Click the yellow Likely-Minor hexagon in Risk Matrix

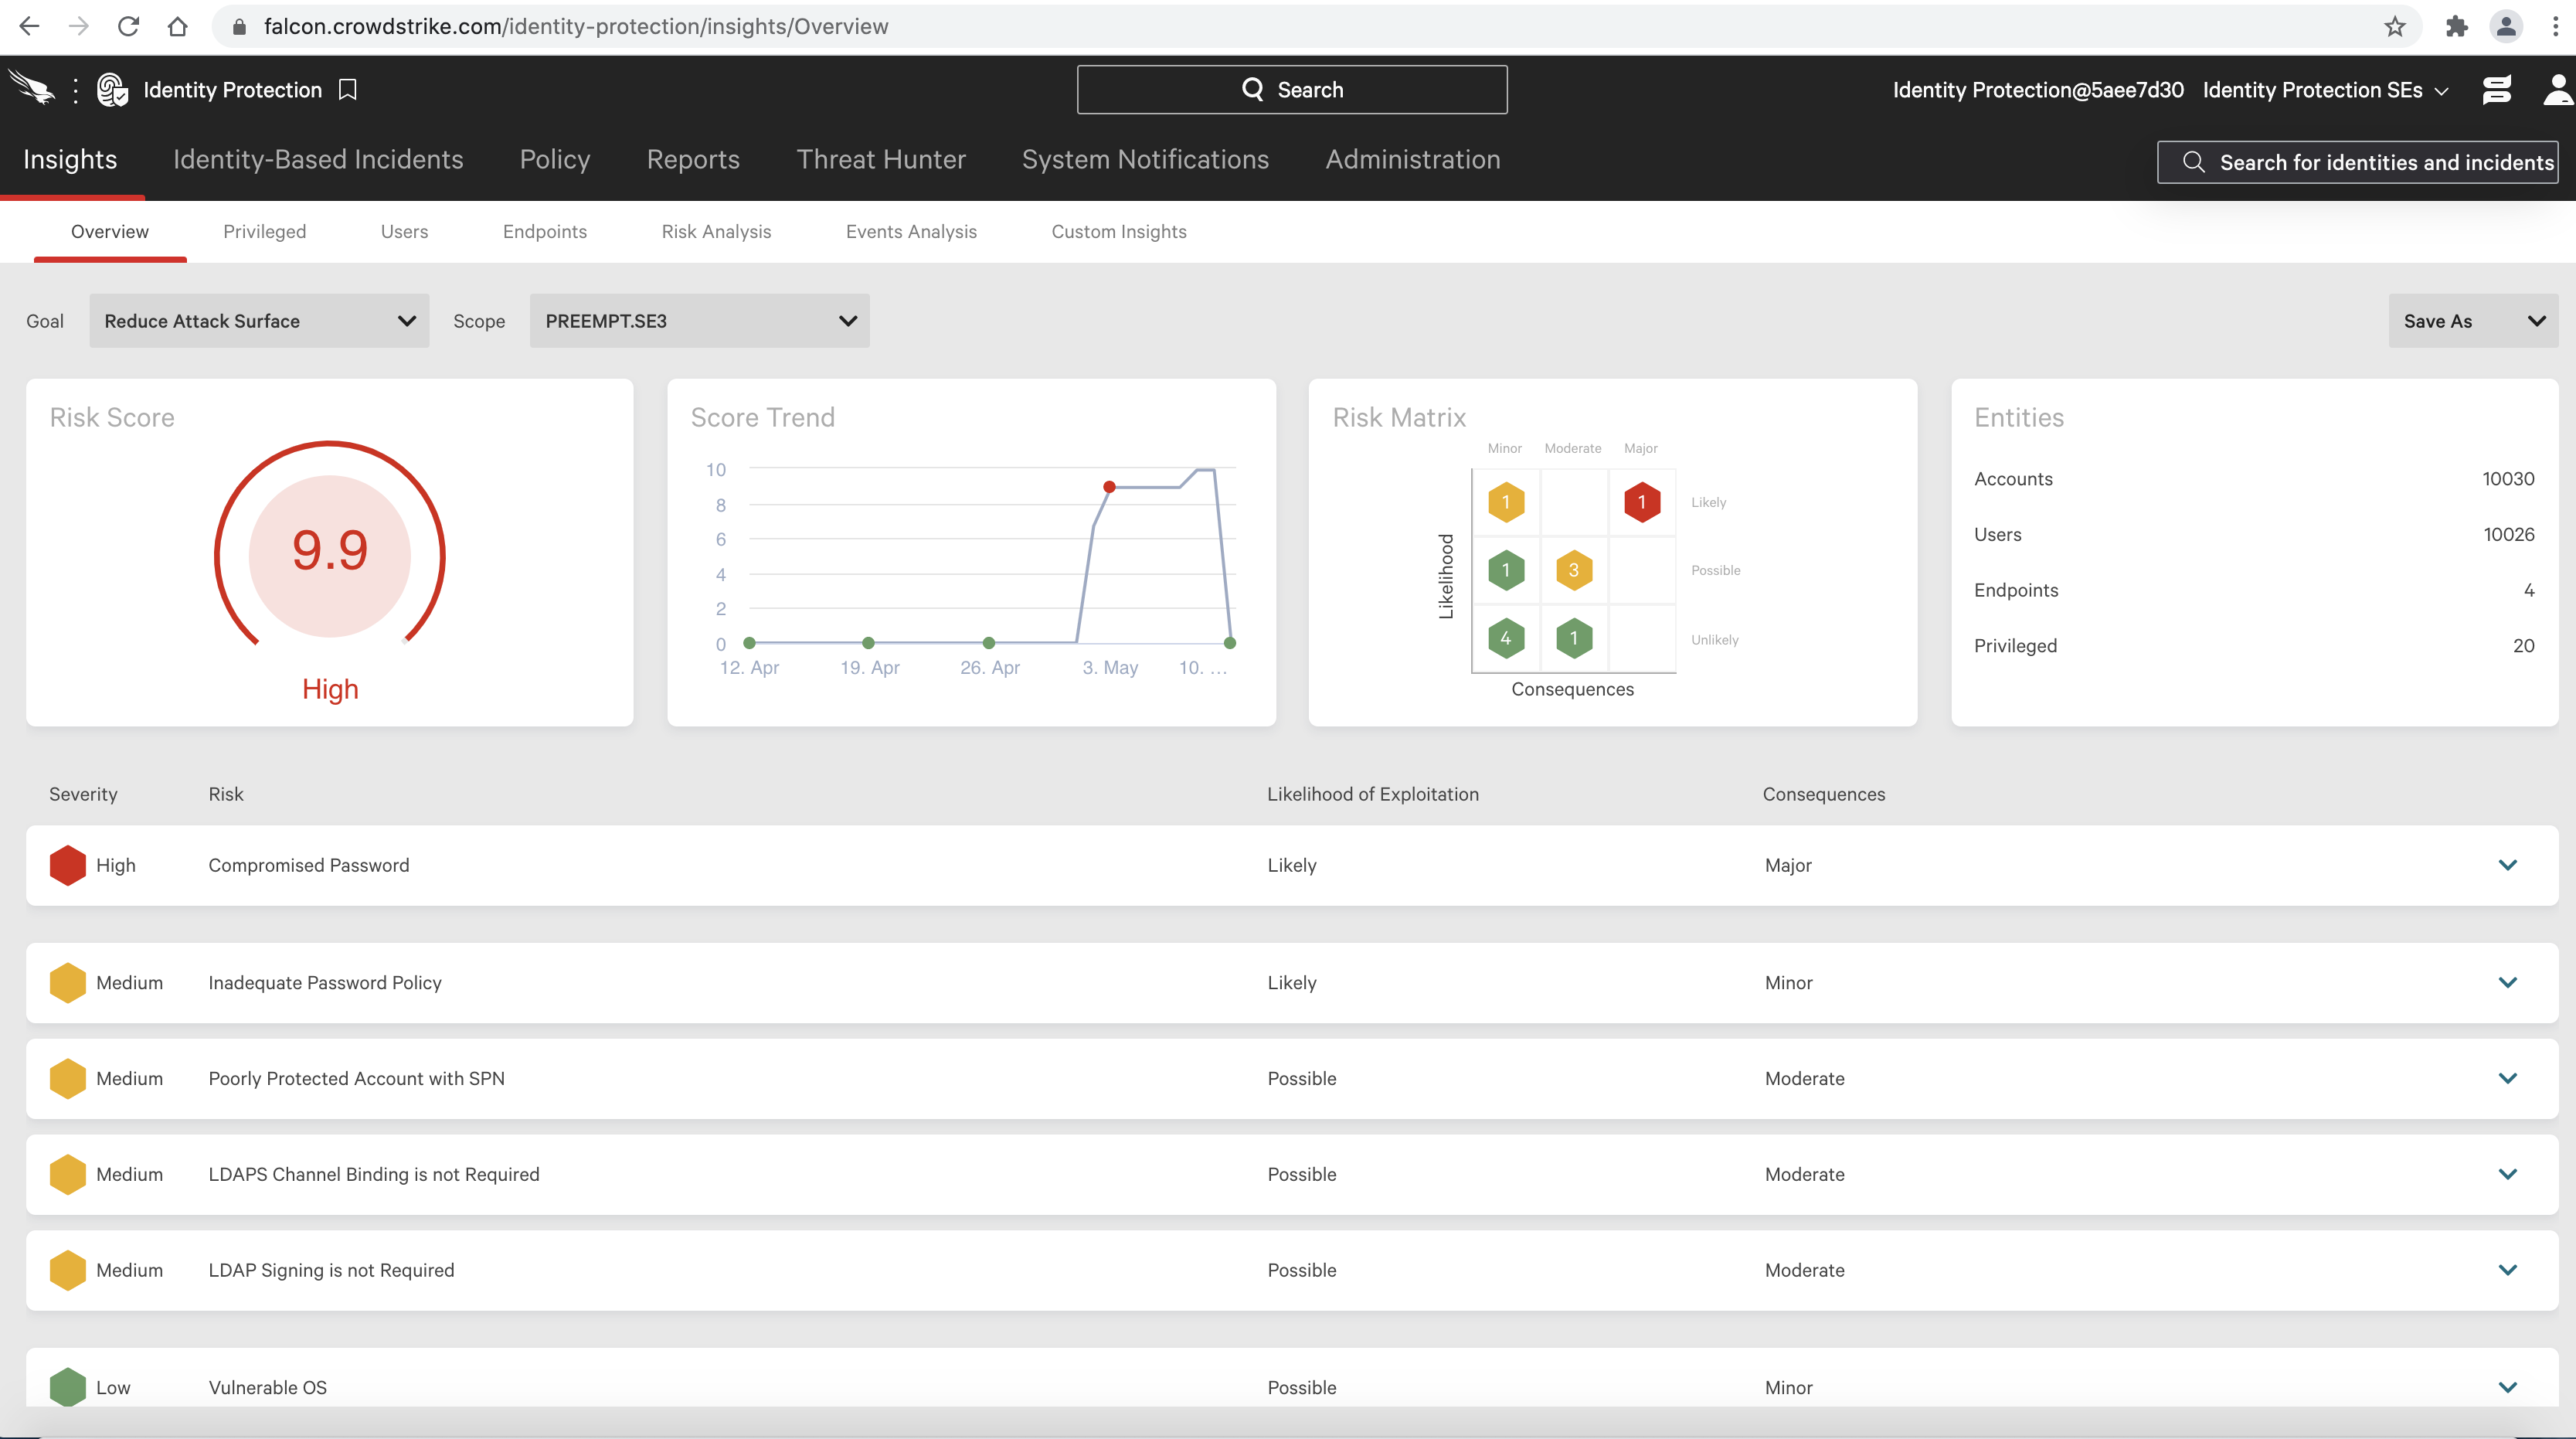click(x=1505, y=502)
